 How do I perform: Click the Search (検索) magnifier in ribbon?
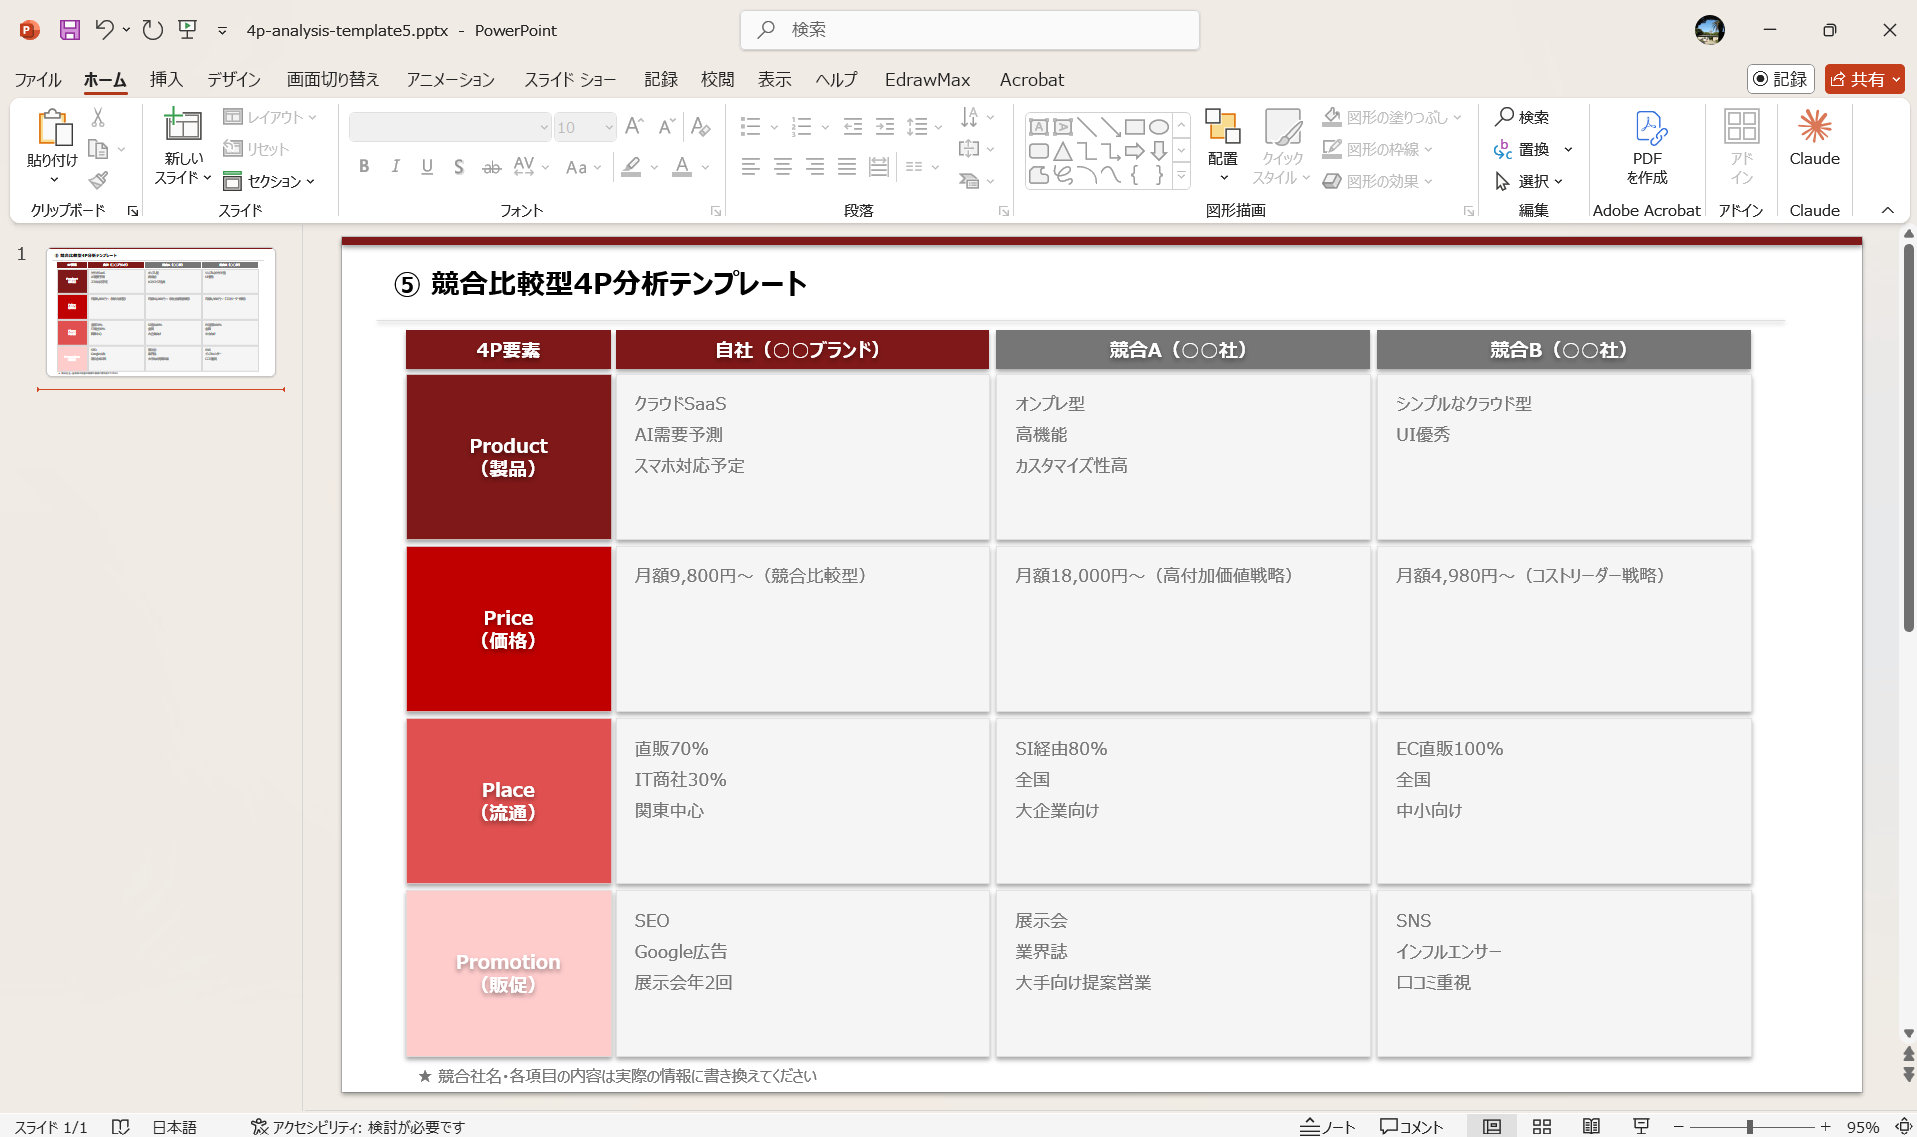[1522, 117]
